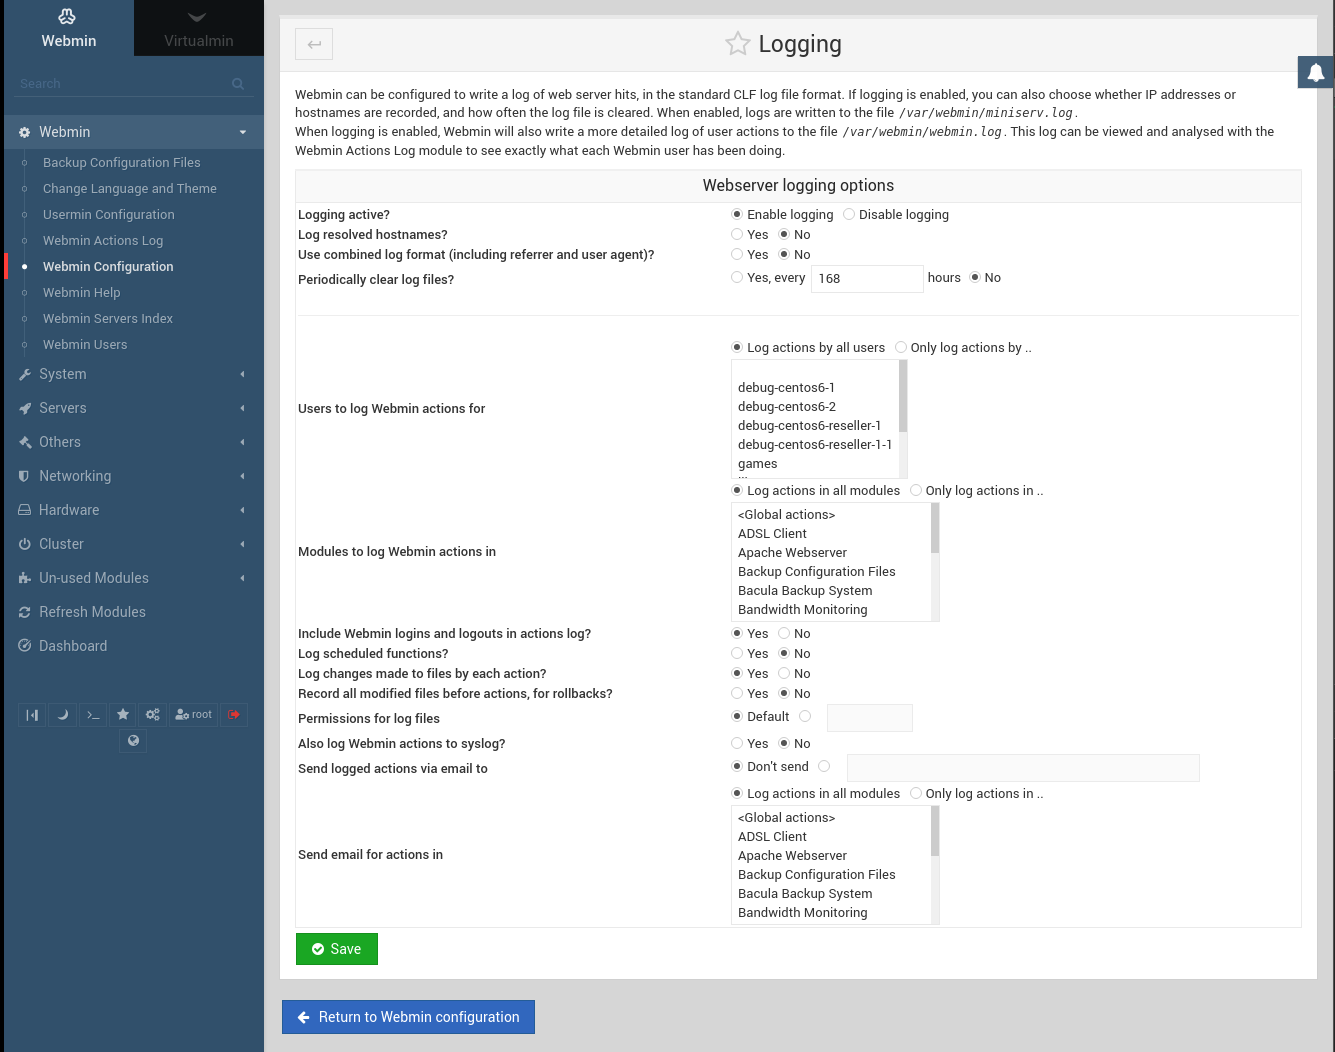Click Return to Webmin configuration
Viewport: 1335px width, 1052px height.
(x=408, y=1017)
